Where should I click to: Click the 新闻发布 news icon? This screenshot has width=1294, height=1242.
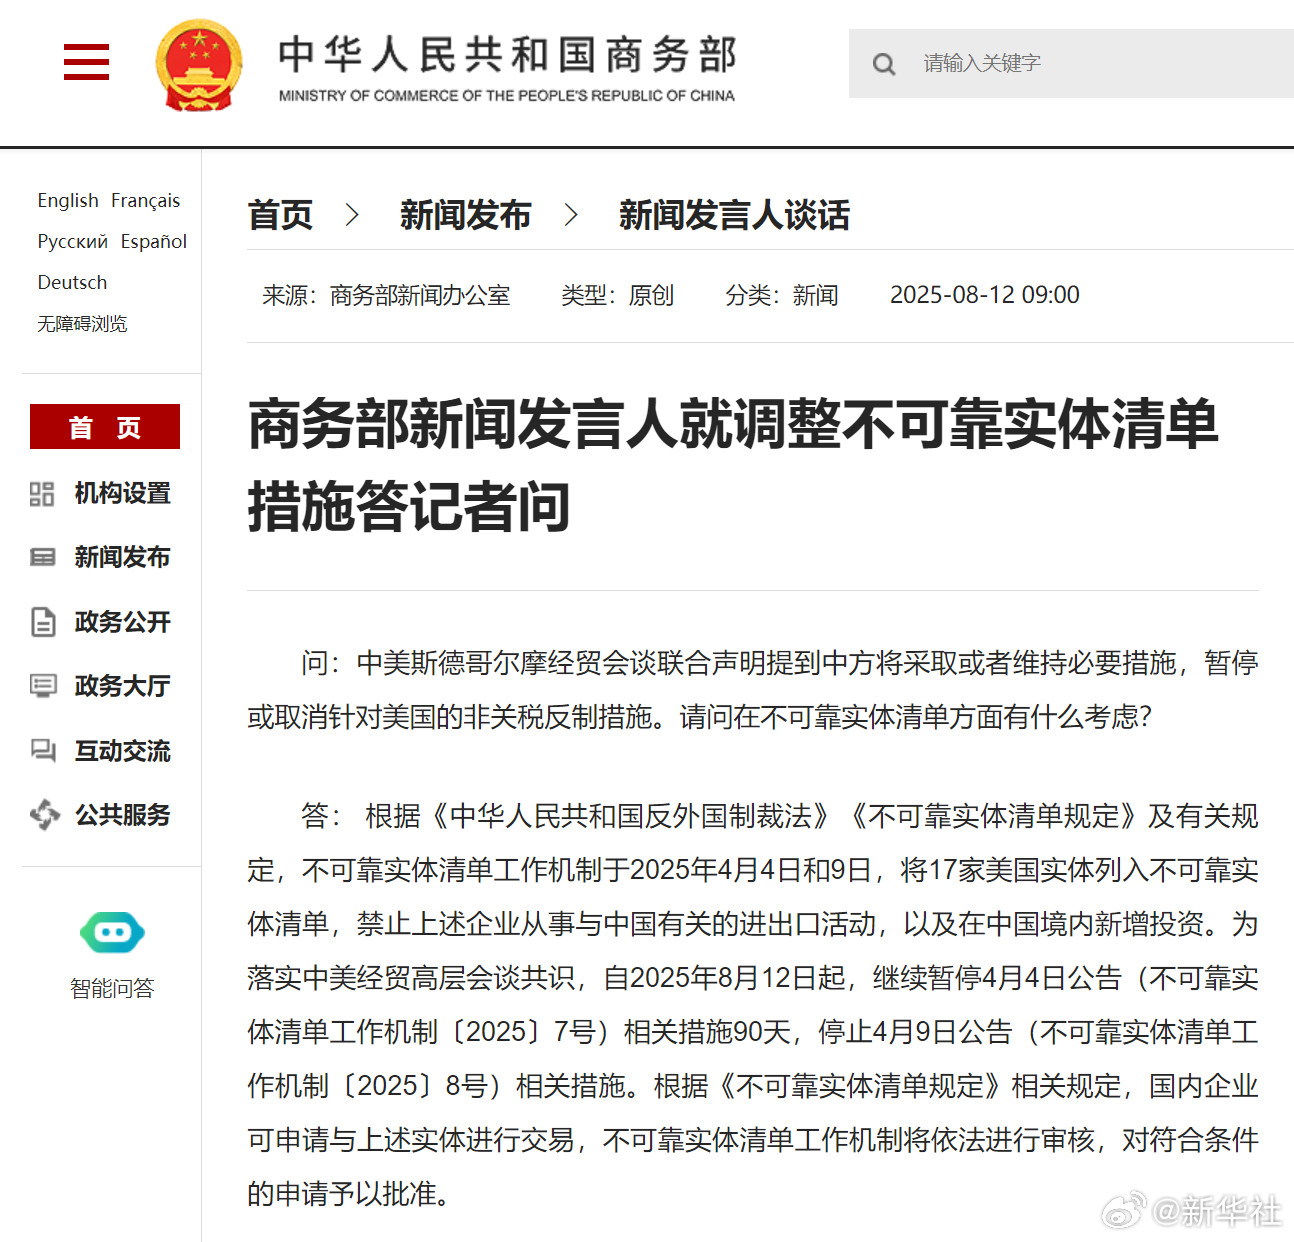click(x=42, y=557)
